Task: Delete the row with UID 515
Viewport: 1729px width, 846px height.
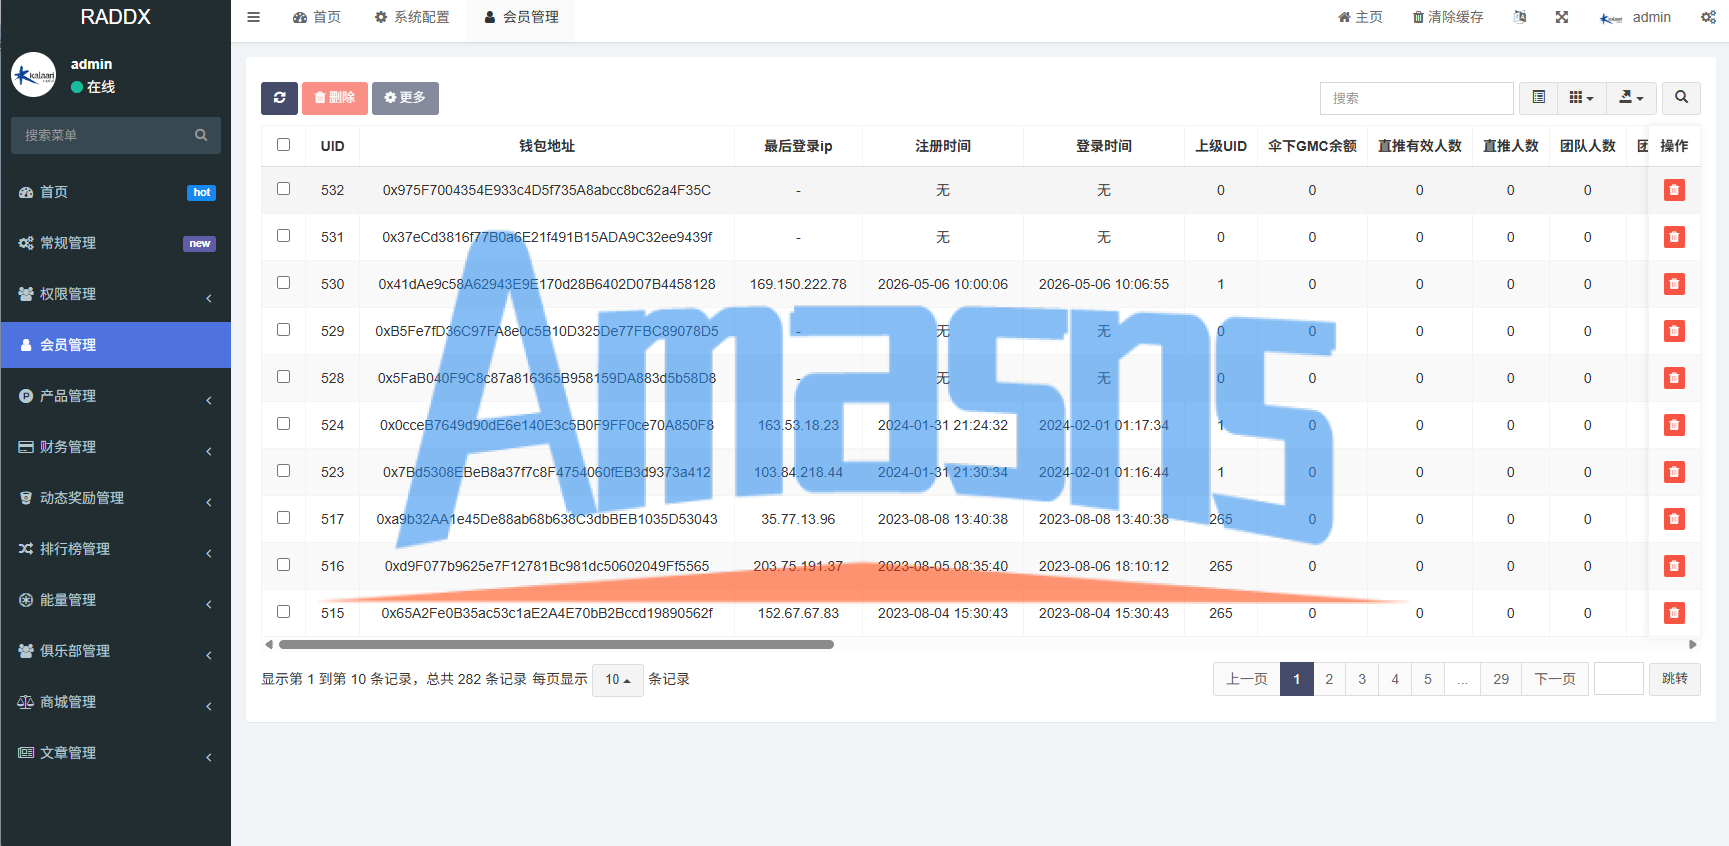Action: (1674, 613)
